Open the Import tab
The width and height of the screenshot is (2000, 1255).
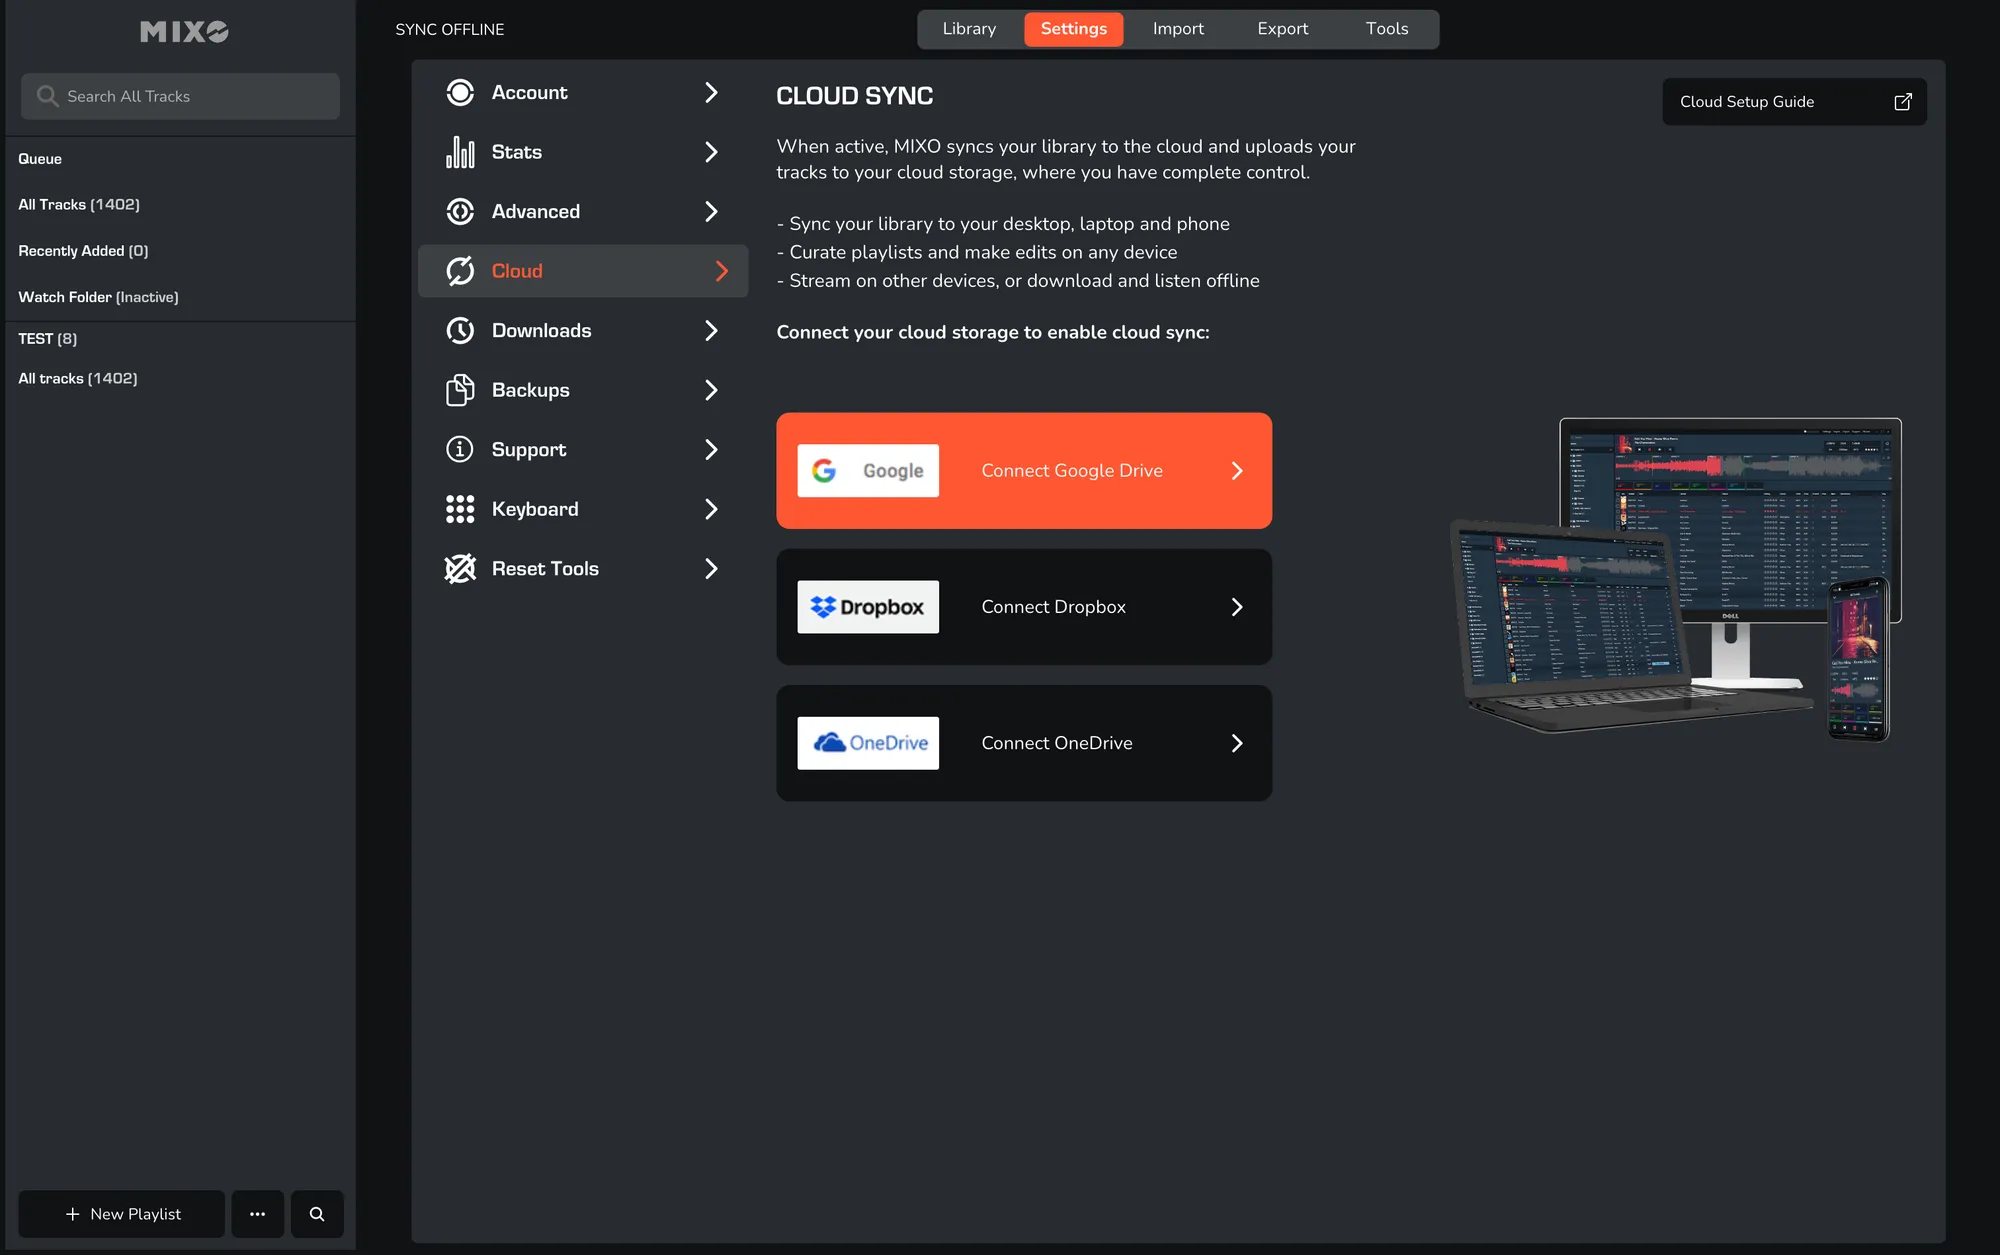[1177, 29]
